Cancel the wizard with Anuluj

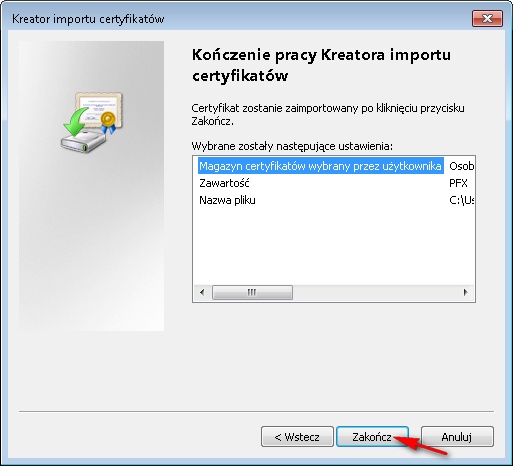point(457,436)
